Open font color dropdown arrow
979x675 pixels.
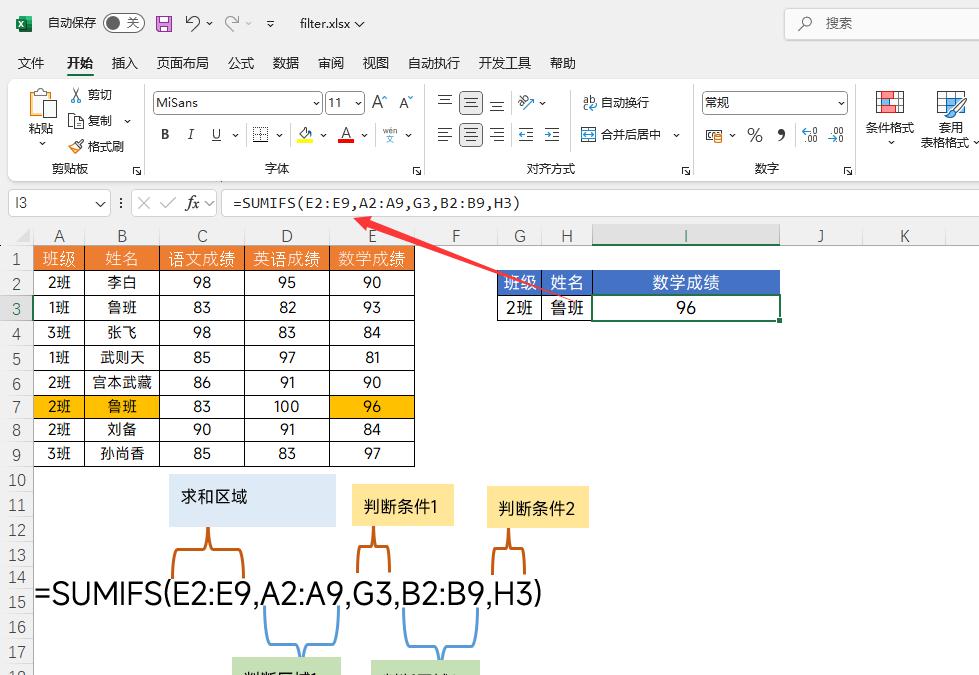click(x=365, y=135)
